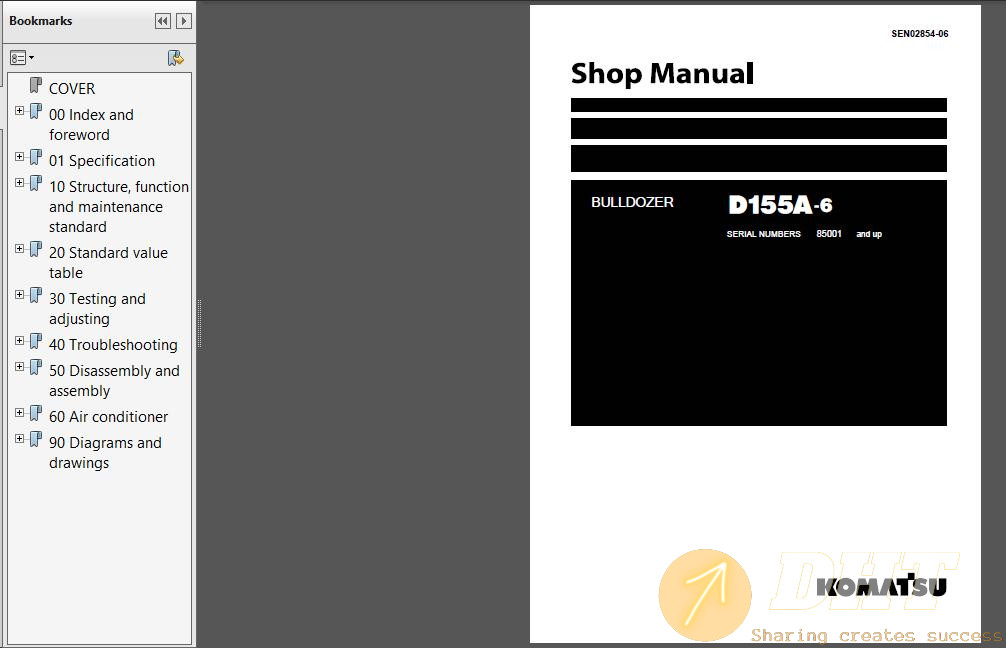
Task: Open 50 Disassembly and assembly section
Action: coord(114,380)
